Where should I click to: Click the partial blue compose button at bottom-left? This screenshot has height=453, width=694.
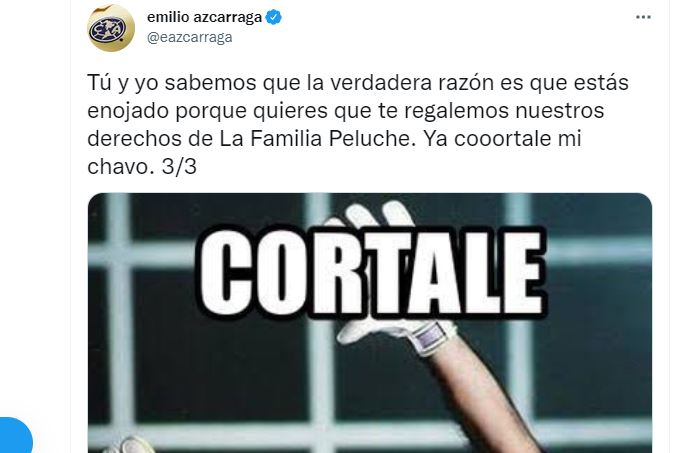point(16,435)
